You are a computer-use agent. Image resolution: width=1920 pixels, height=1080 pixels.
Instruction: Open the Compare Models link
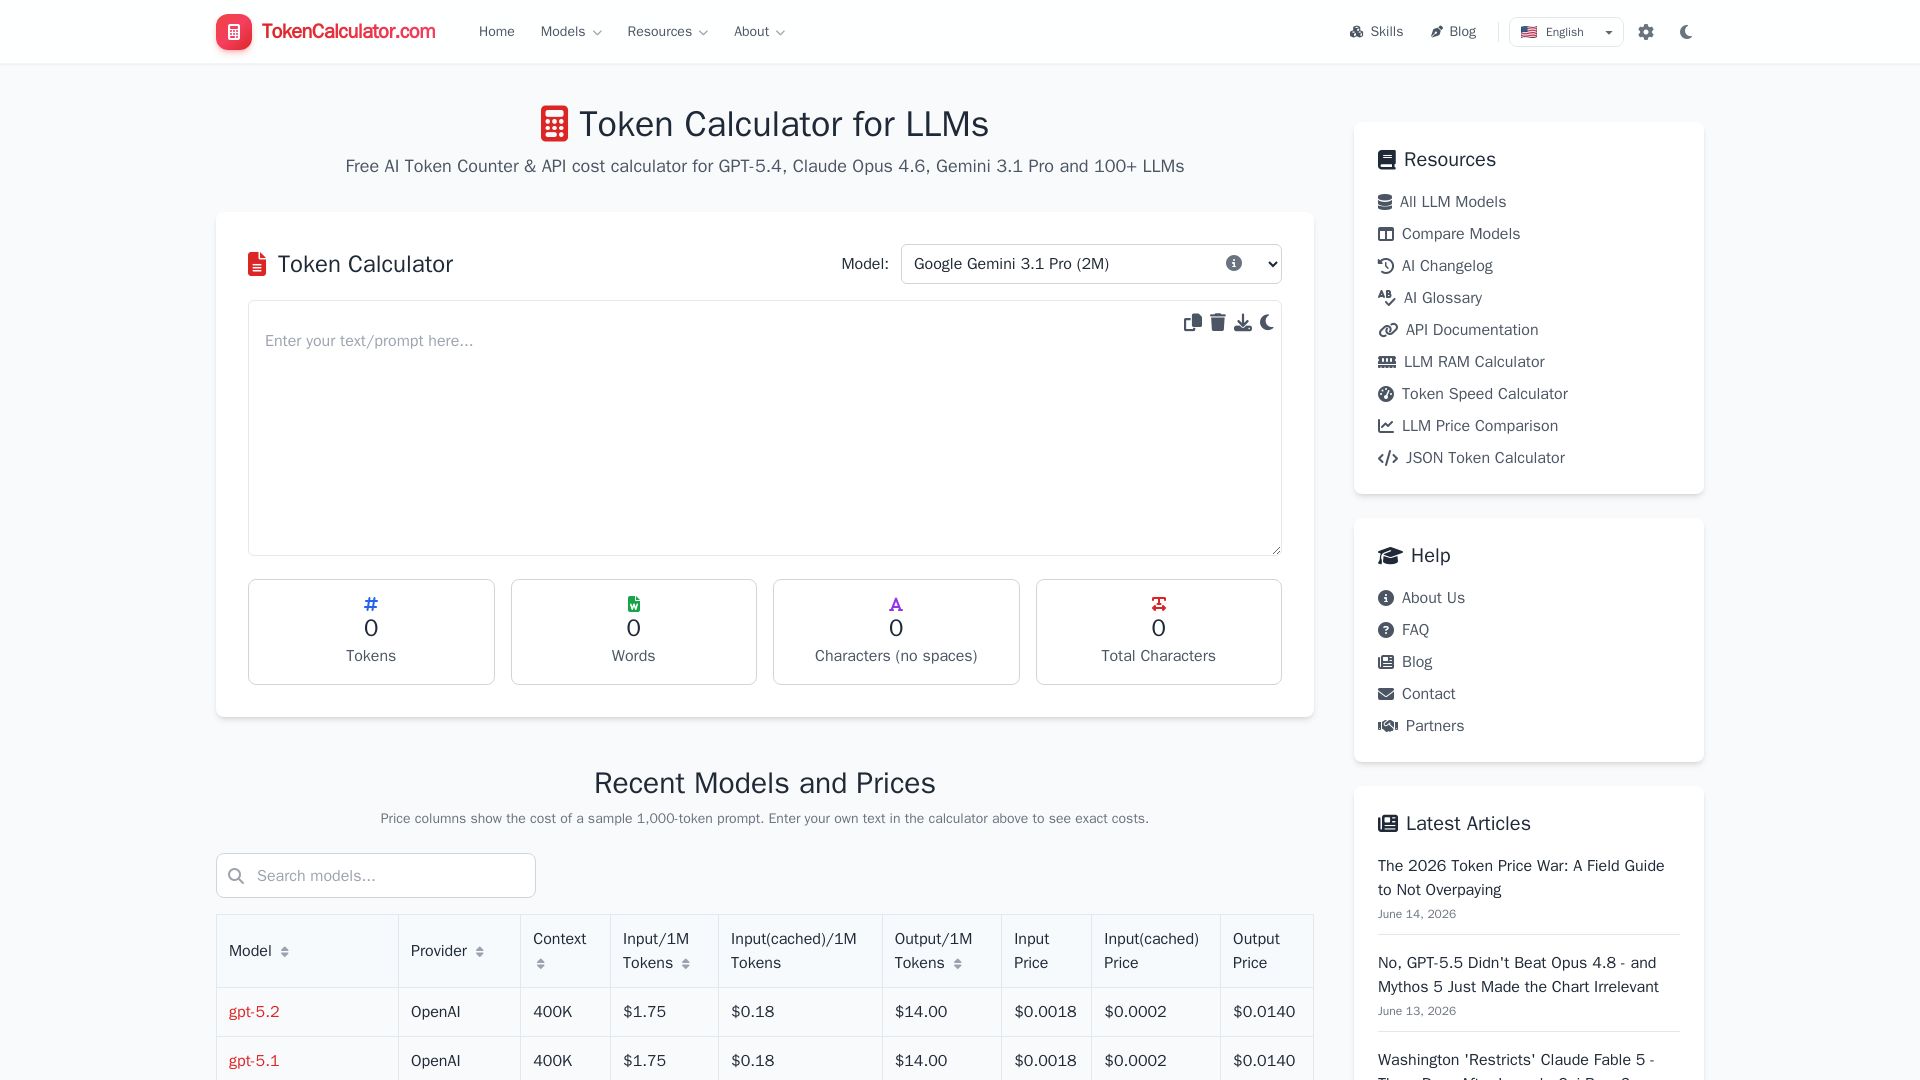[1461, 234]
